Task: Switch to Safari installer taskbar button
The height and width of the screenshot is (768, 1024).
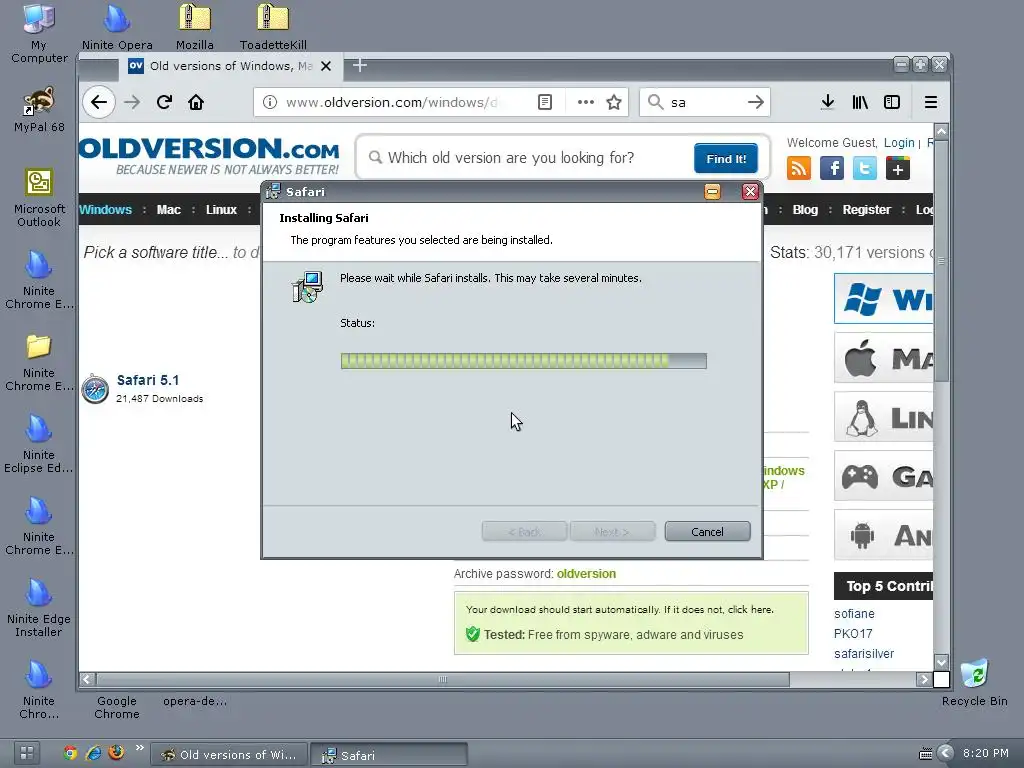Action: [x=389, y=754]
